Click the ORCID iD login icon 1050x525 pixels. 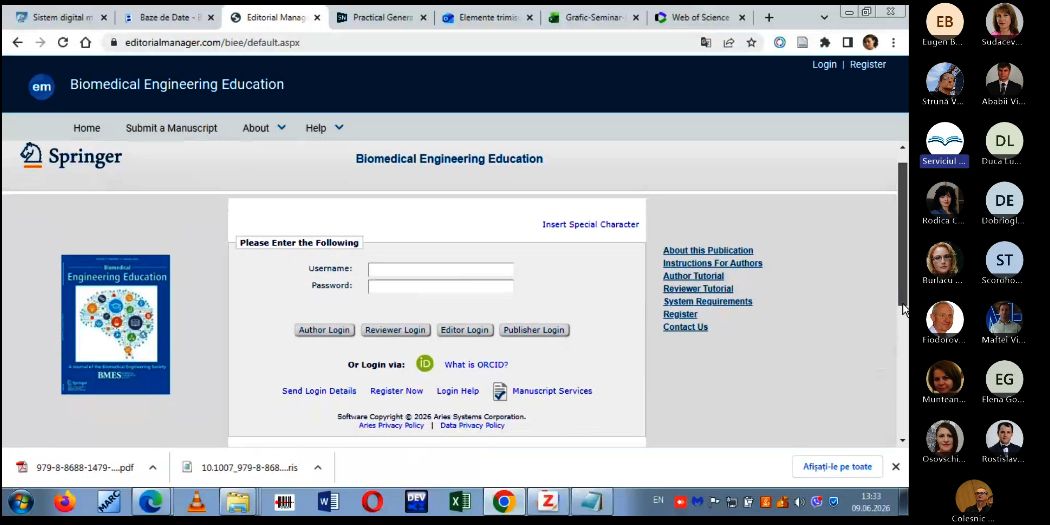pyautogui.click(x=425, y=364)
